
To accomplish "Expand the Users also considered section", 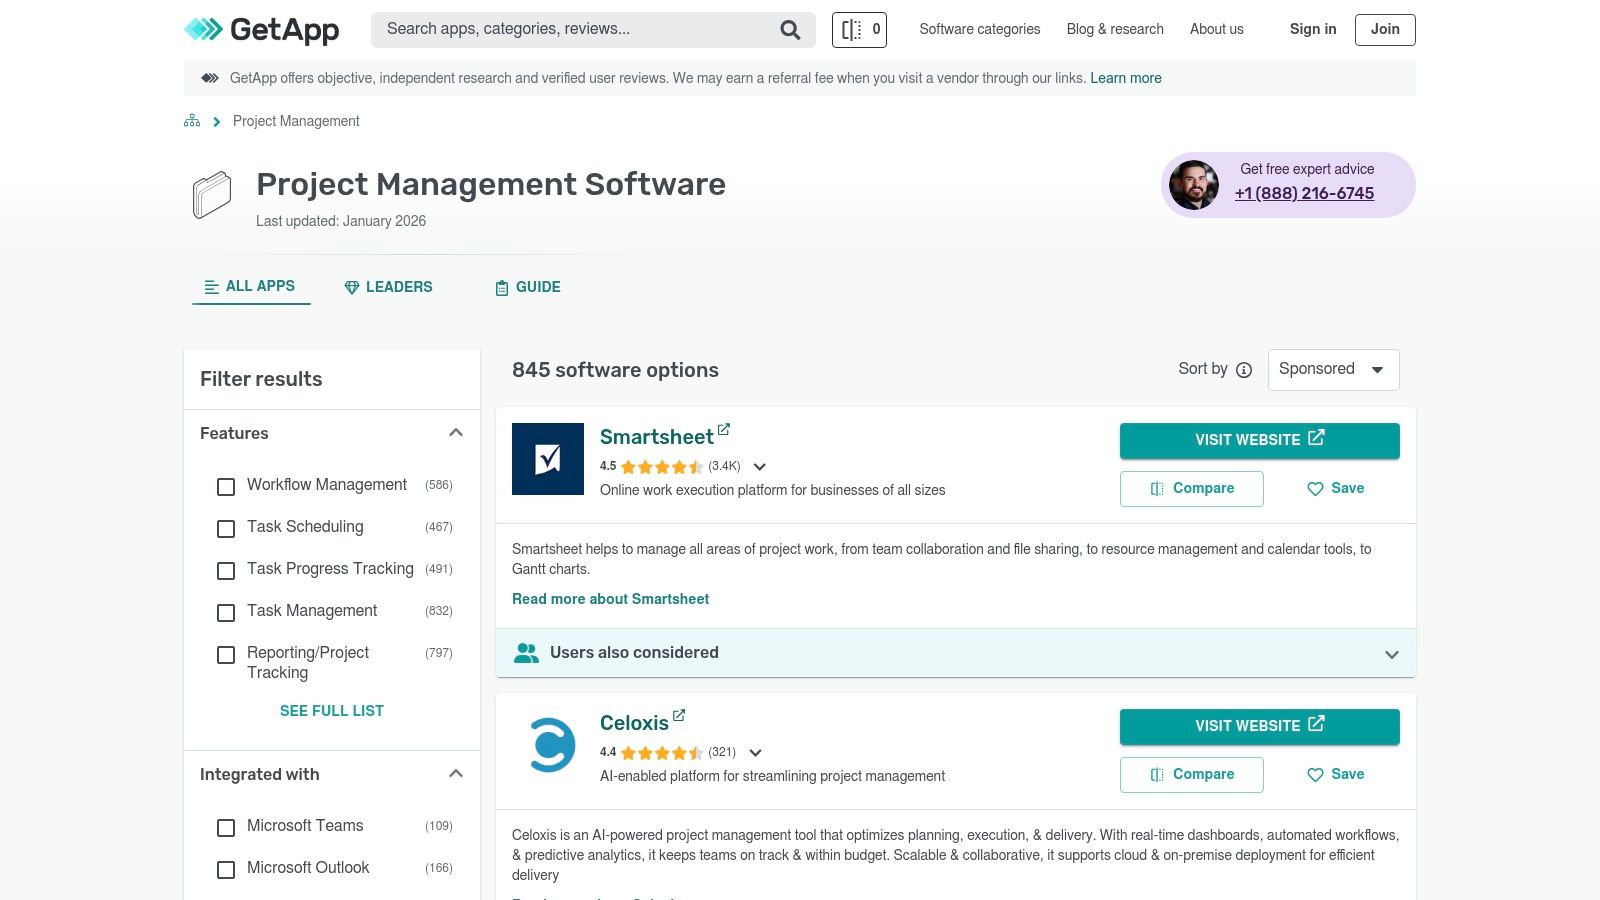I will [1391, 654].
